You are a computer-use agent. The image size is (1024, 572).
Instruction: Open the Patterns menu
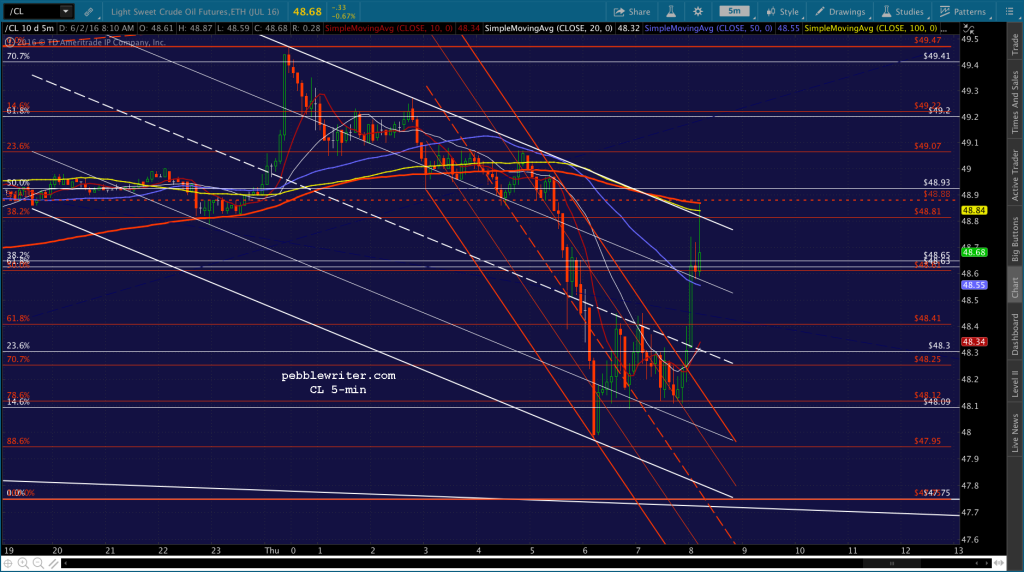point(963,12)
